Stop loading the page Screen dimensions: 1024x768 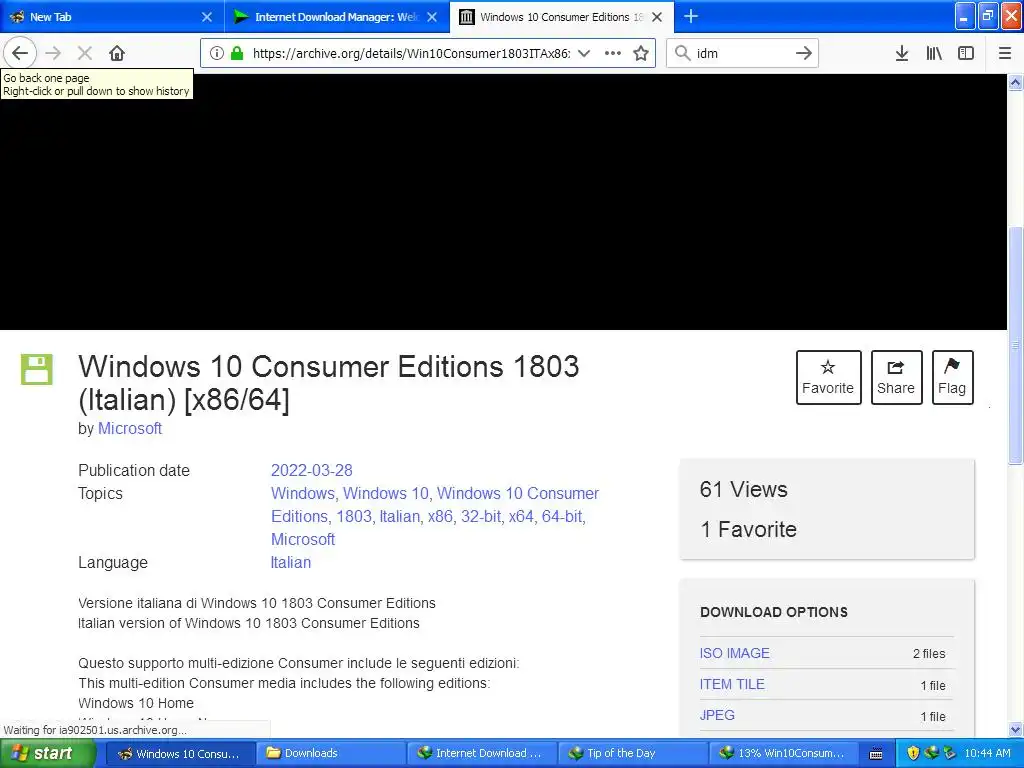tap(85, 53)
